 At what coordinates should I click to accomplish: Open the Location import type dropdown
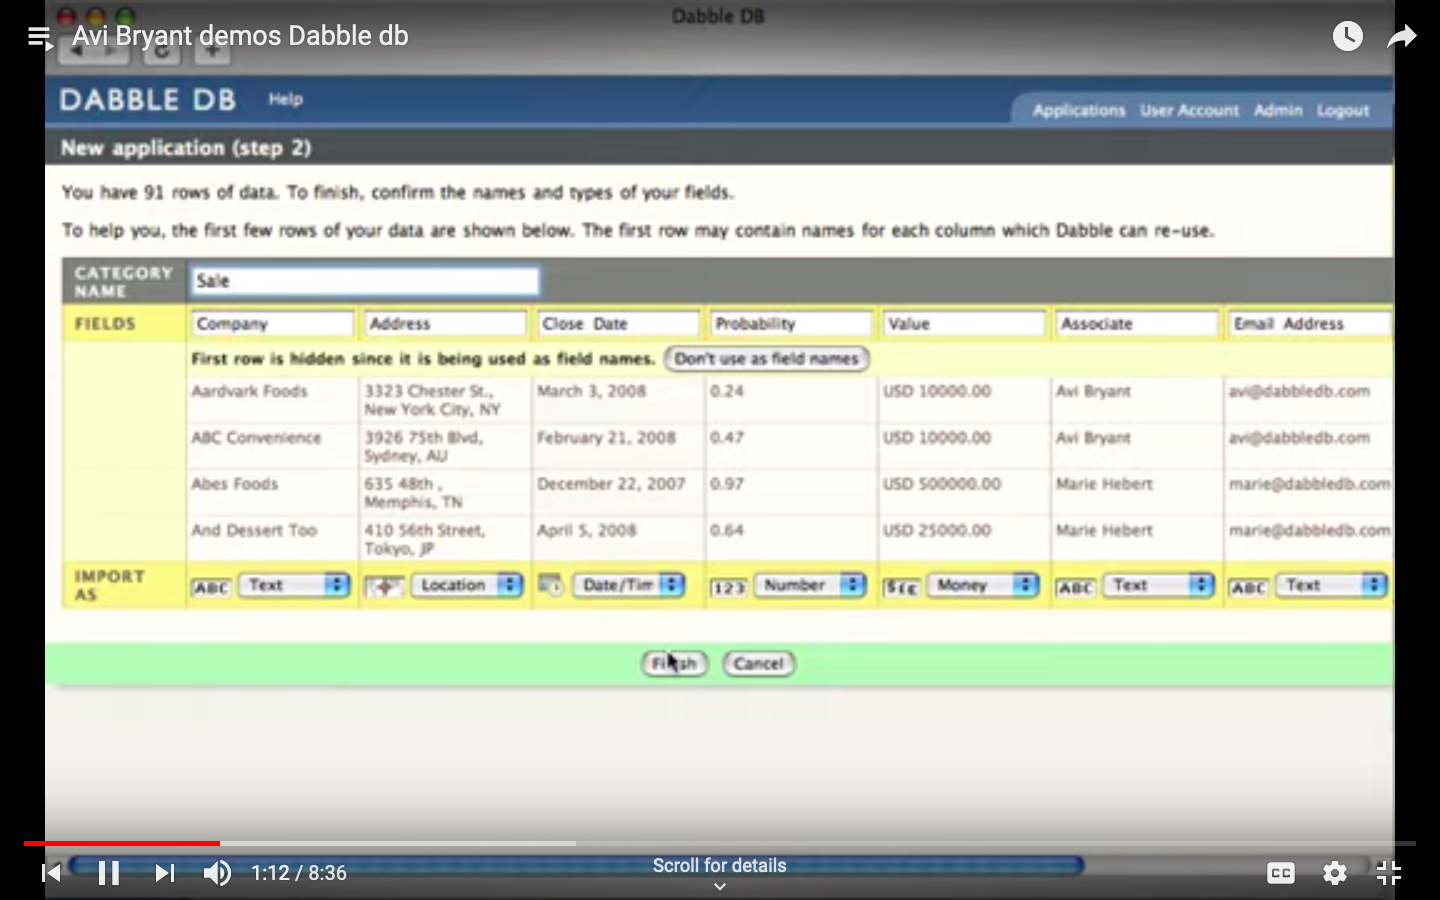pos(467,585)
